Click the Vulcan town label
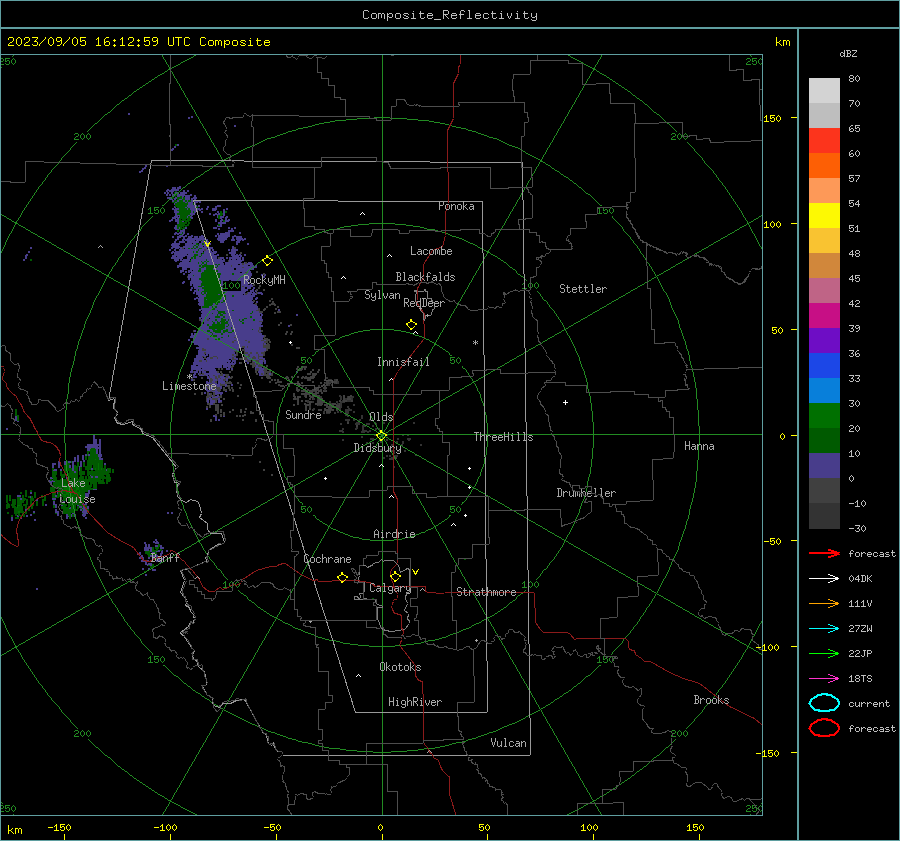 pos(508,743)
